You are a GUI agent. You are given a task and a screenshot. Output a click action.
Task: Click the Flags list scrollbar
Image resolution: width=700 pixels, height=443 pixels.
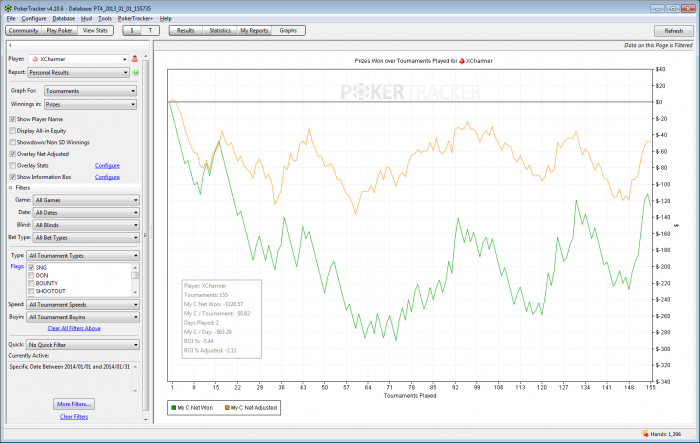(x=135, y=280)
